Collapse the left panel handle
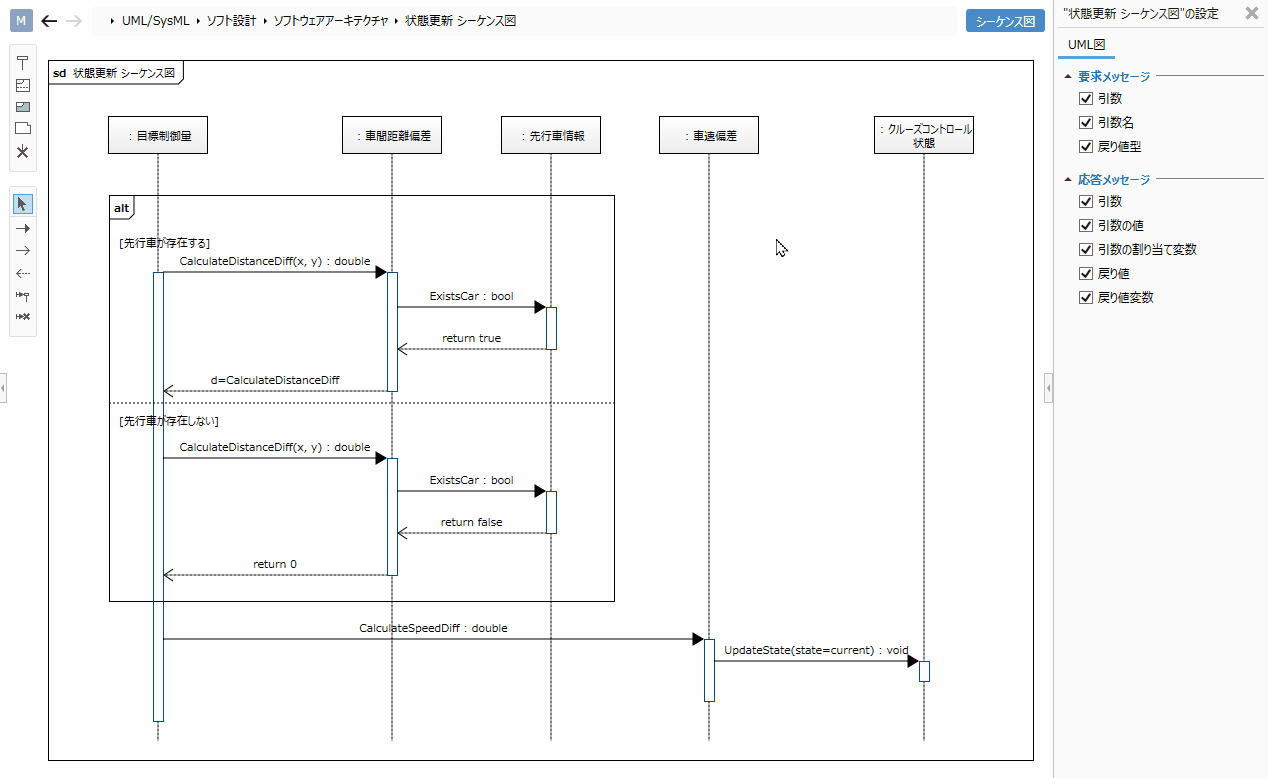This screenshot has height=778, width=1268. tap(3, 387)
